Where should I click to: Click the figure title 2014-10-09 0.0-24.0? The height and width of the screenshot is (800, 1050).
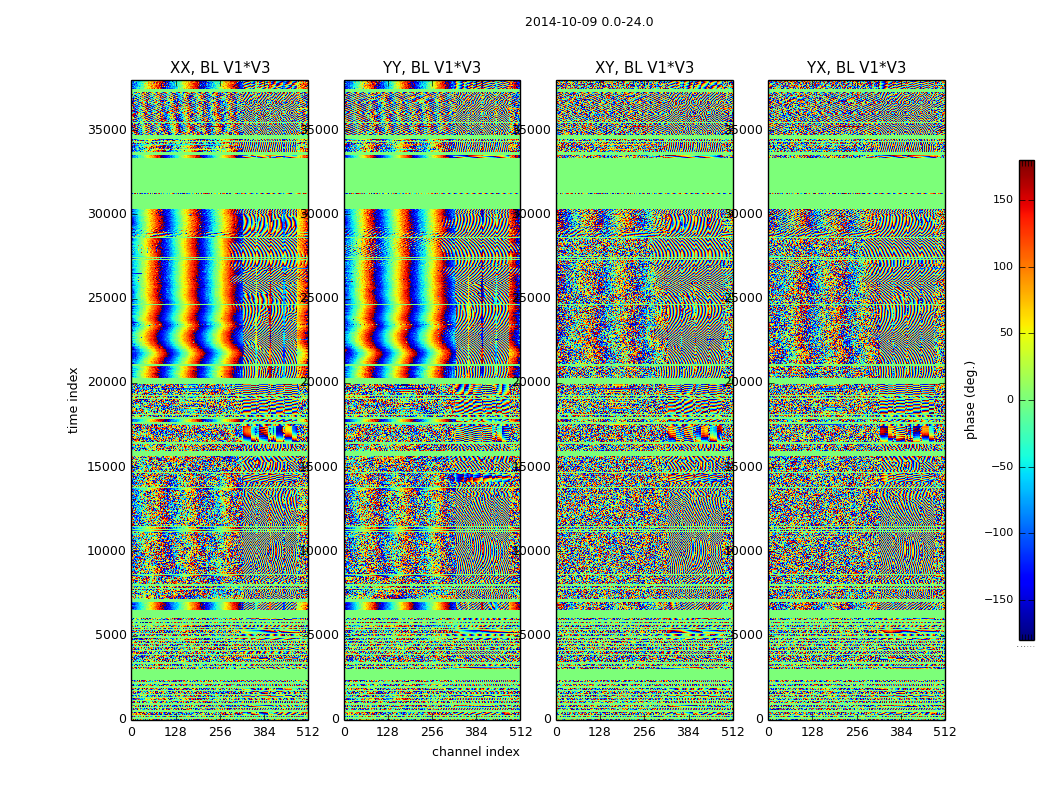point(589,22)
